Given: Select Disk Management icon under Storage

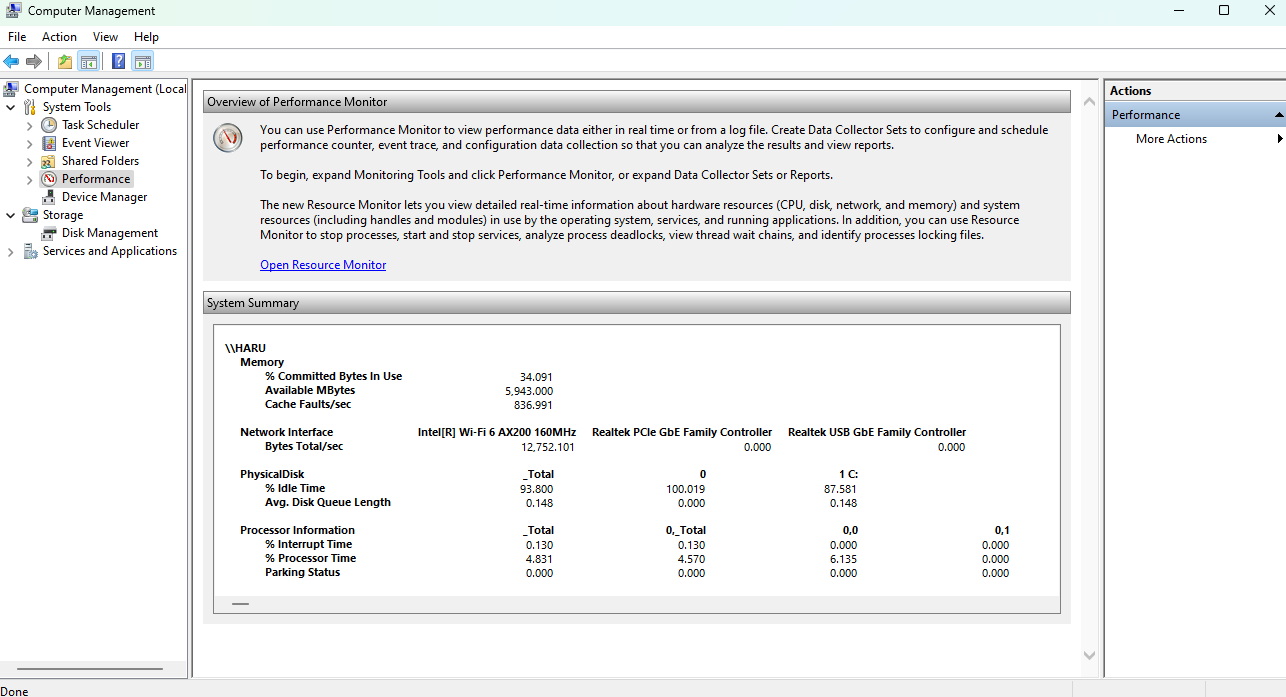Looking at the screenshot, I should [49, 233].
